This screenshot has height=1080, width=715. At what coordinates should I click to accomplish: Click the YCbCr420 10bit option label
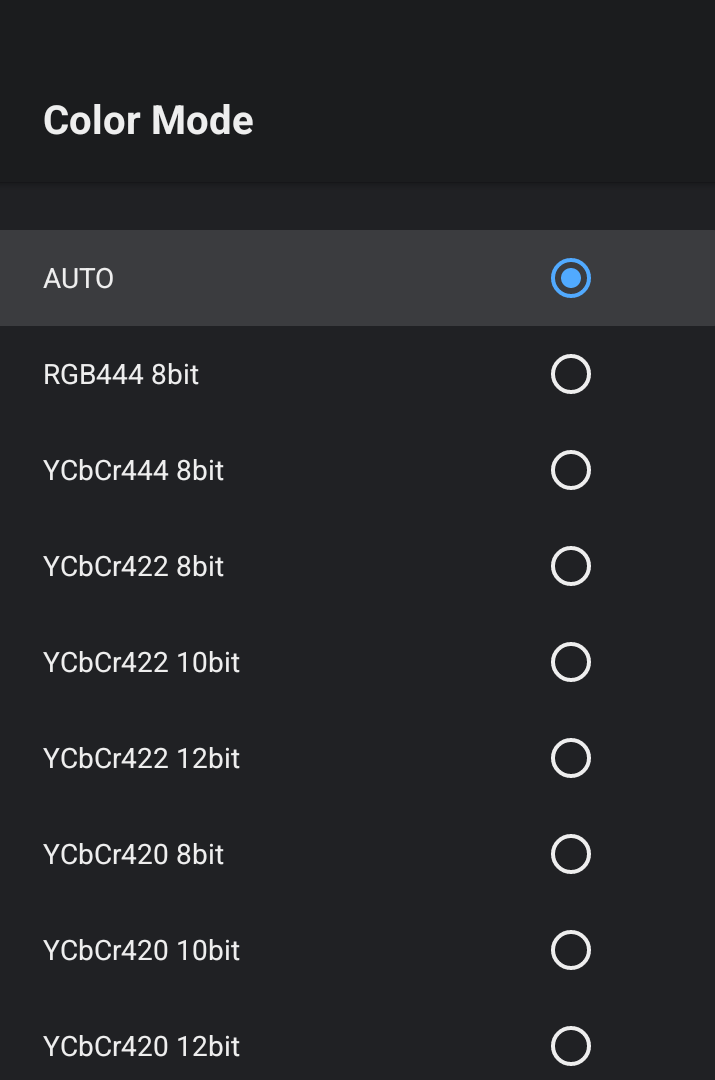tap(141, 950)
